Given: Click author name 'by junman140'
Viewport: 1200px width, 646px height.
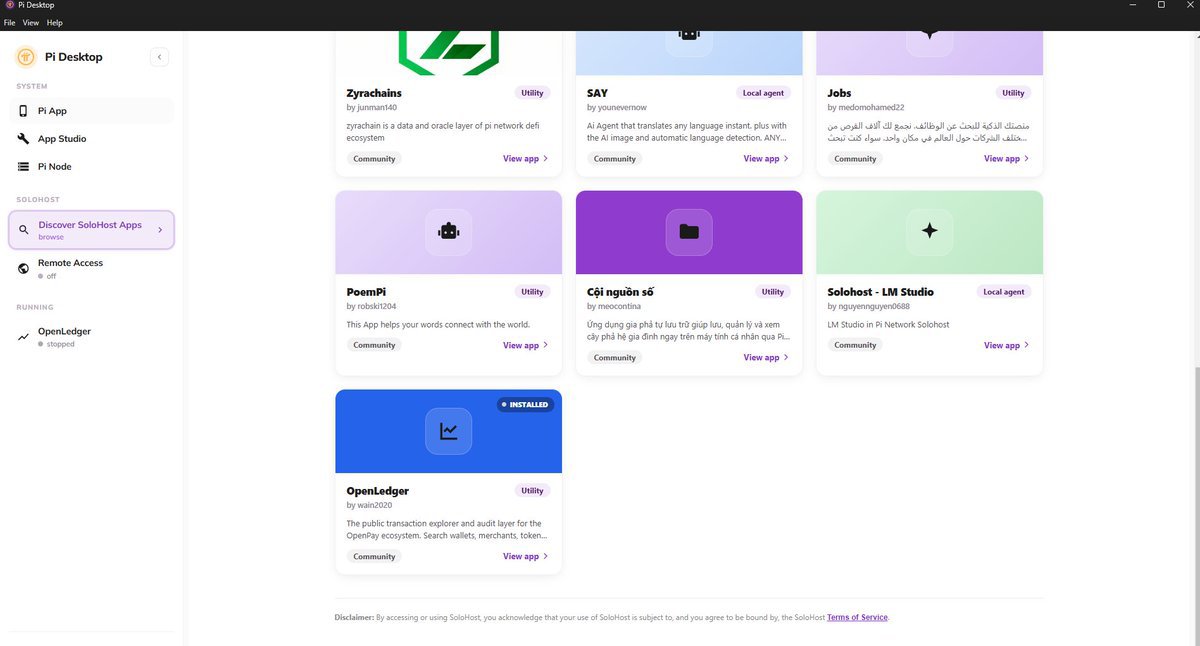Looking at the screenshot, I should click(x=372, y=107).
